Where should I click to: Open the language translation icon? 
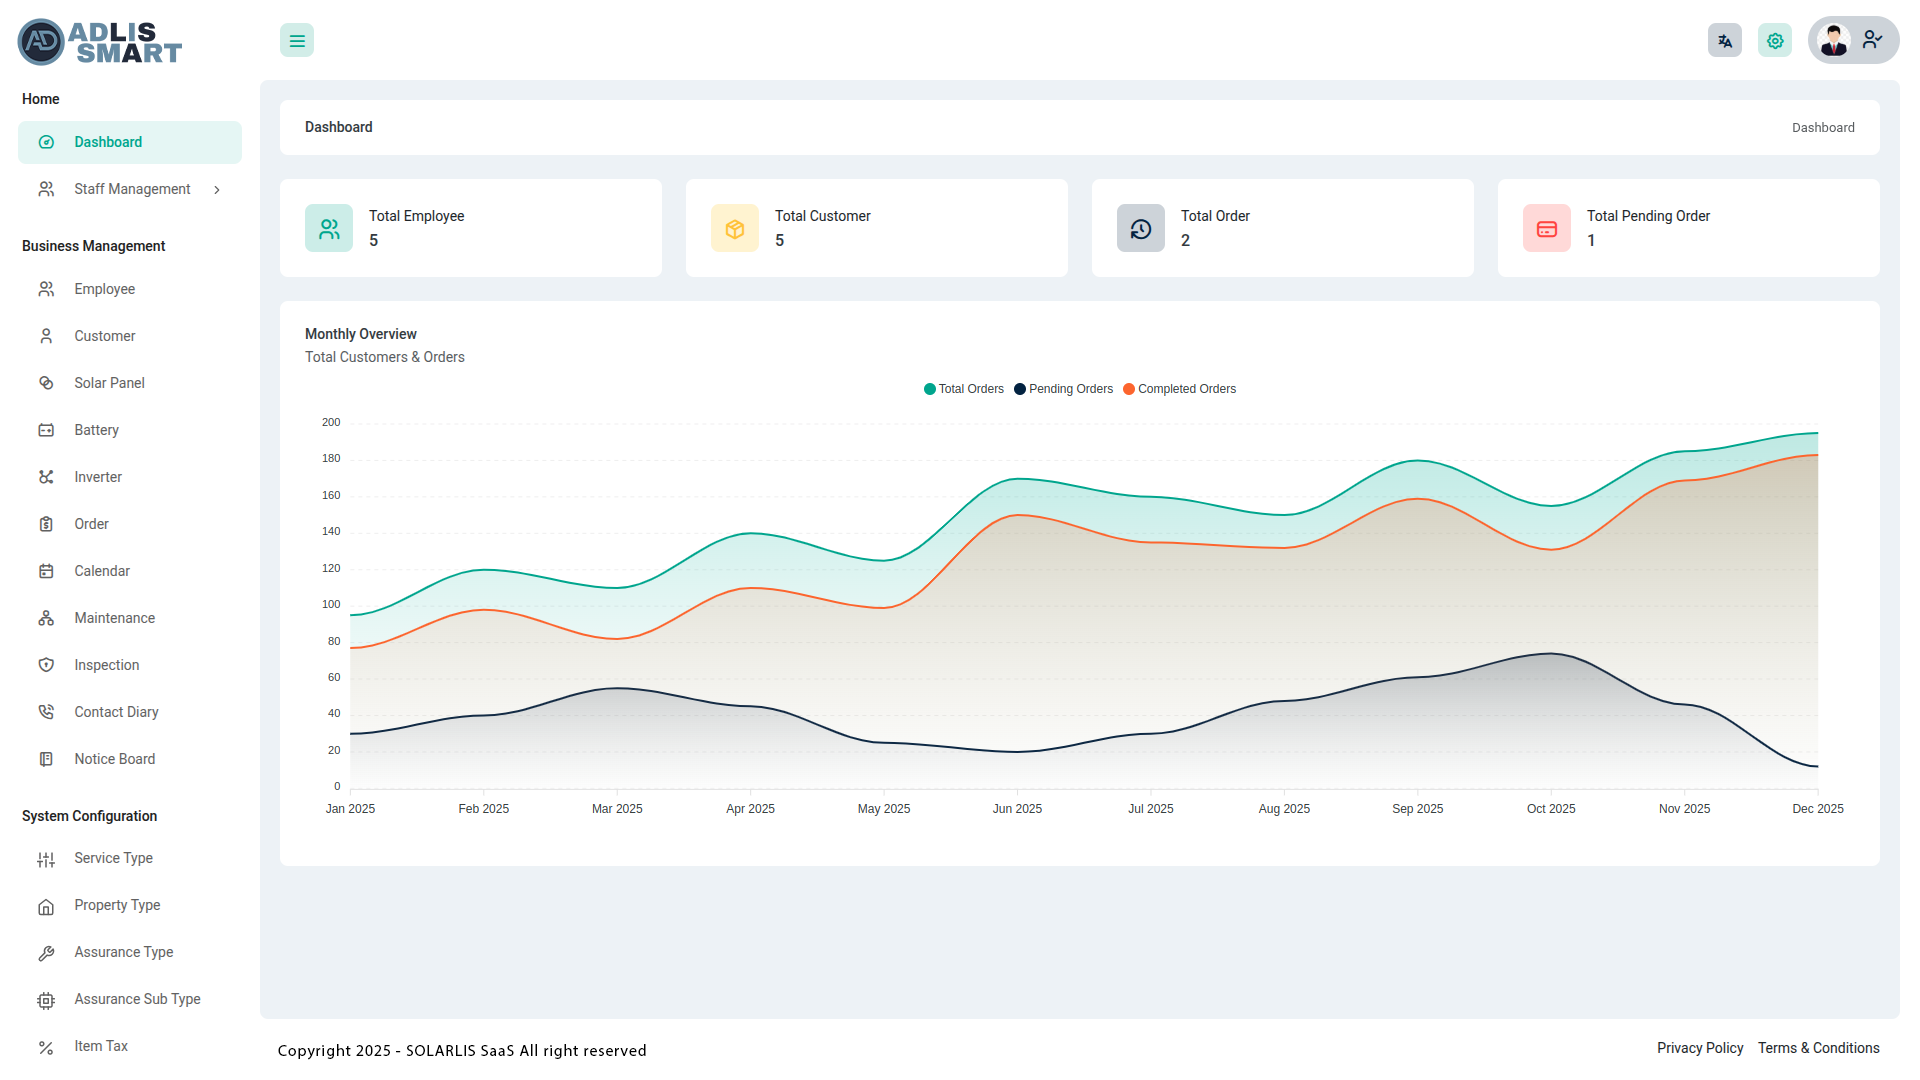pyautogui.click(x=1724, y=41)
